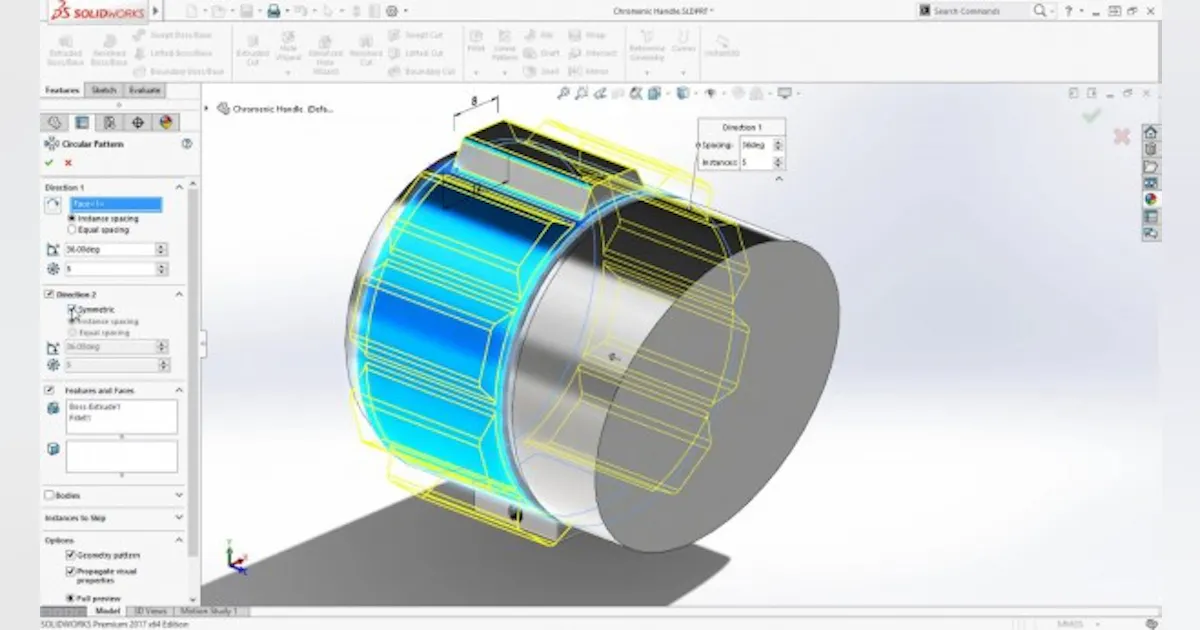Expand the Instances to Skip section
Screen dimensions: 1200x630
pos(180,518)
